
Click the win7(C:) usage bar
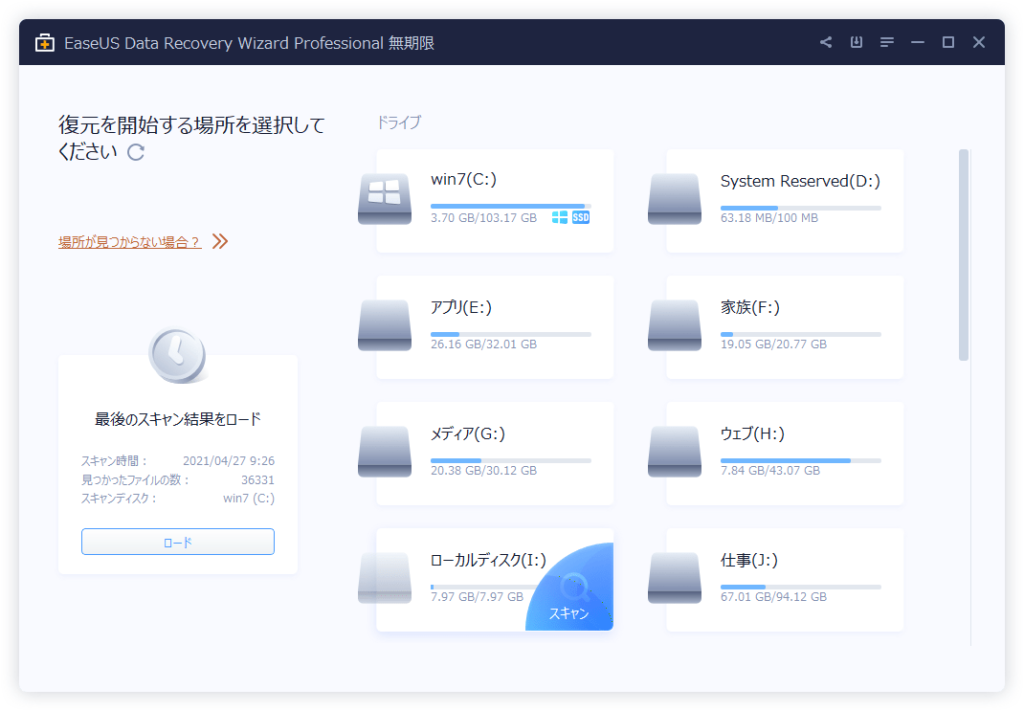tap(511, 206)
